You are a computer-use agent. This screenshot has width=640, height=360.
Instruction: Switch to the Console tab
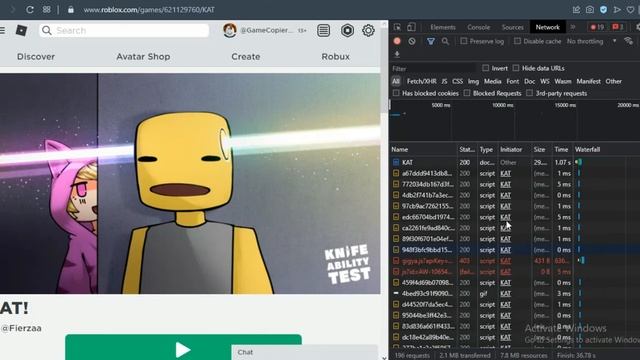(x=478, y=27)
